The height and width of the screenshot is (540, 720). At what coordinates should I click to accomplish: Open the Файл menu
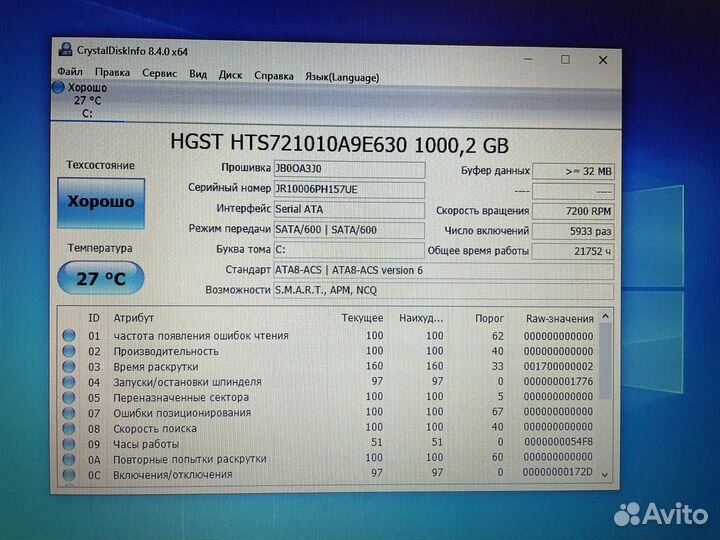[70, 72]
